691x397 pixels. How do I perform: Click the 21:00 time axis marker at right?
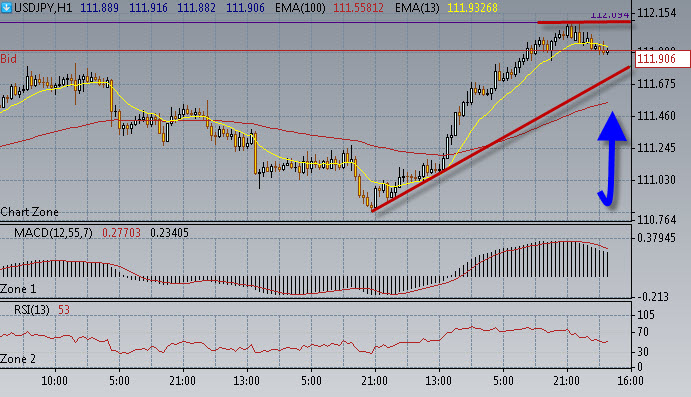(567, 380)
